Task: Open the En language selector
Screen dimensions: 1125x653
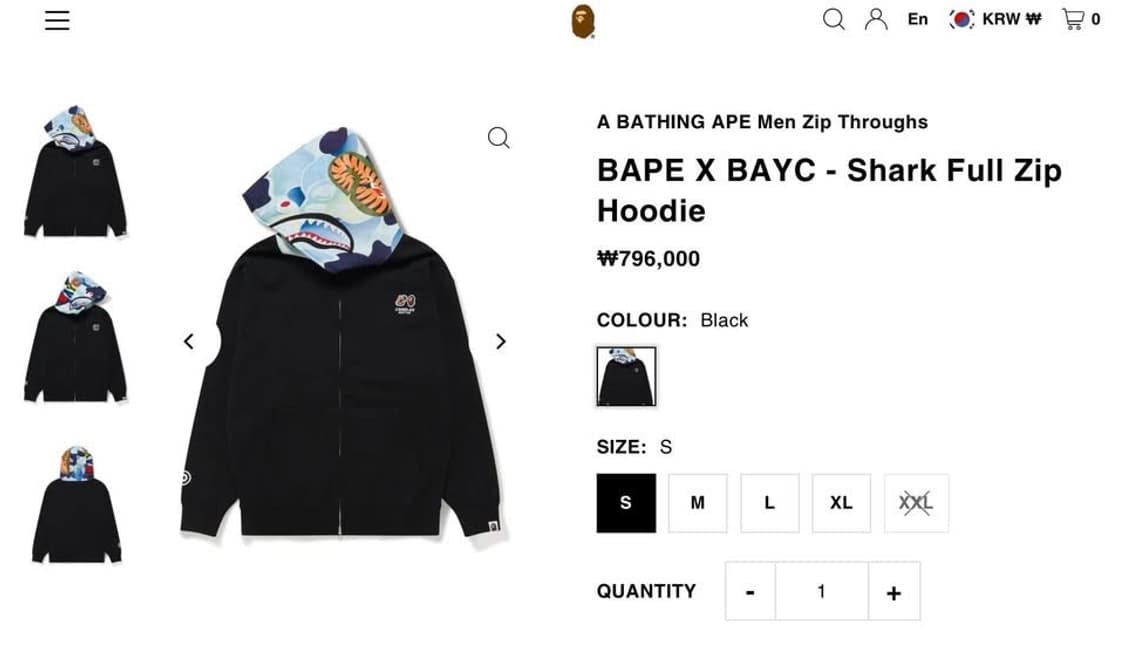Action: 918,19
